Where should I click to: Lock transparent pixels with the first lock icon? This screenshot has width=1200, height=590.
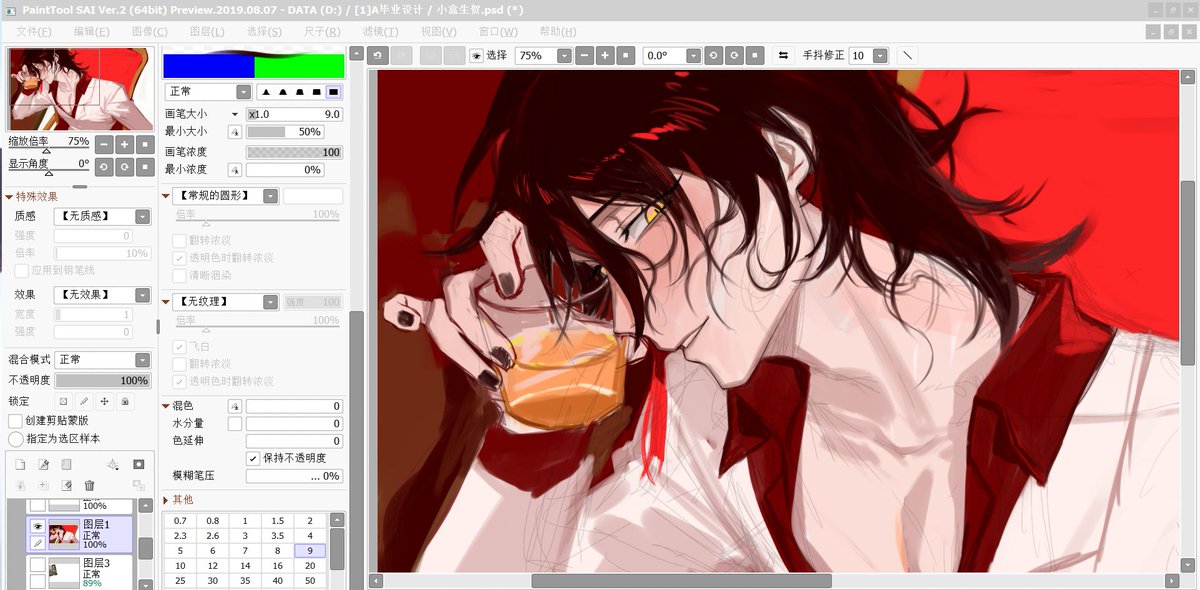point(63,401)
